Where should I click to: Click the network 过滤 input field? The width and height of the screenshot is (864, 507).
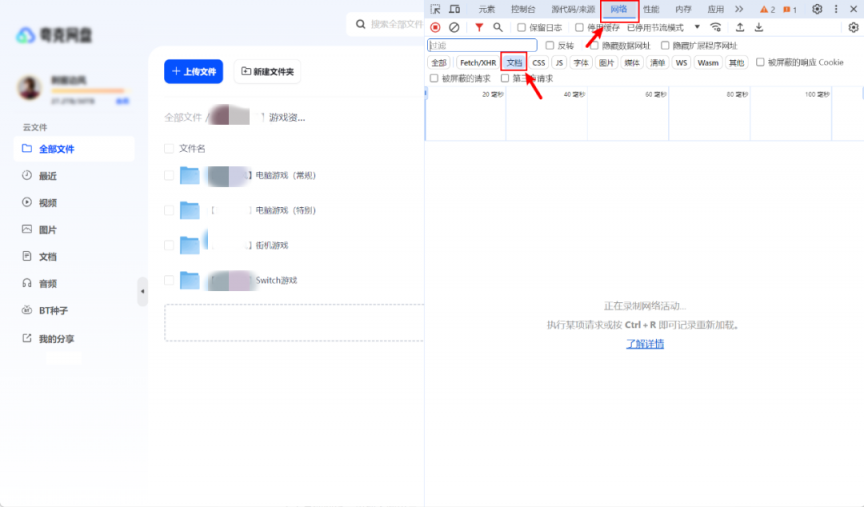(482, 45)
